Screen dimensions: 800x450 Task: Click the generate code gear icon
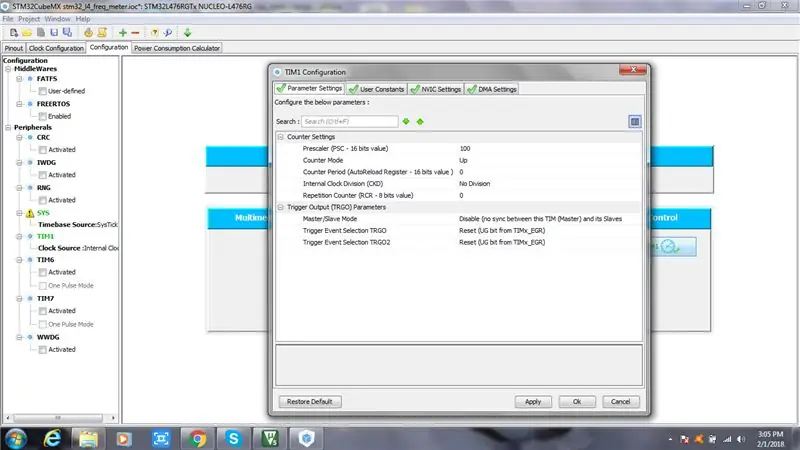(88, 33)
